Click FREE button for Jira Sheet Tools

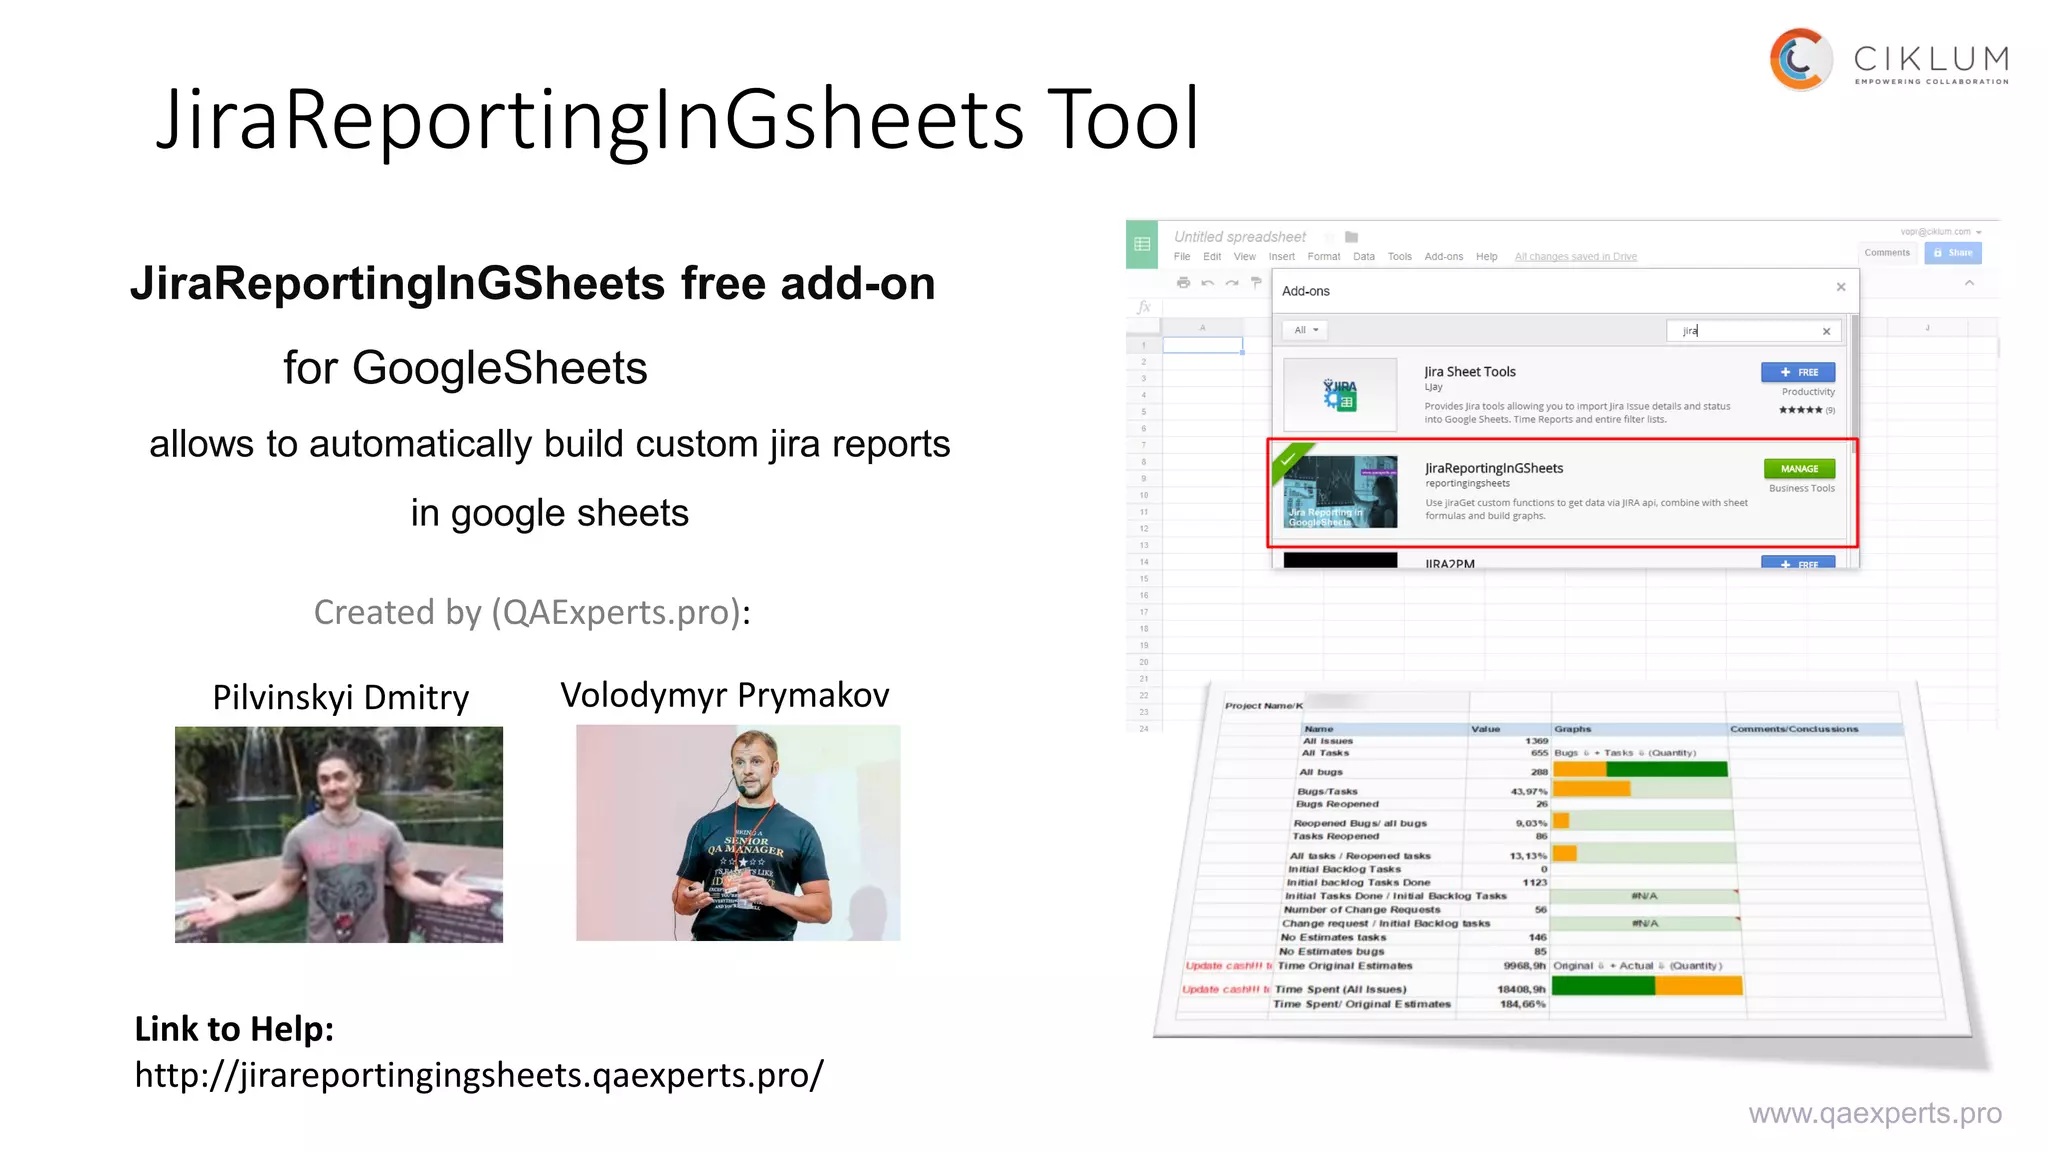point(1798,372)
